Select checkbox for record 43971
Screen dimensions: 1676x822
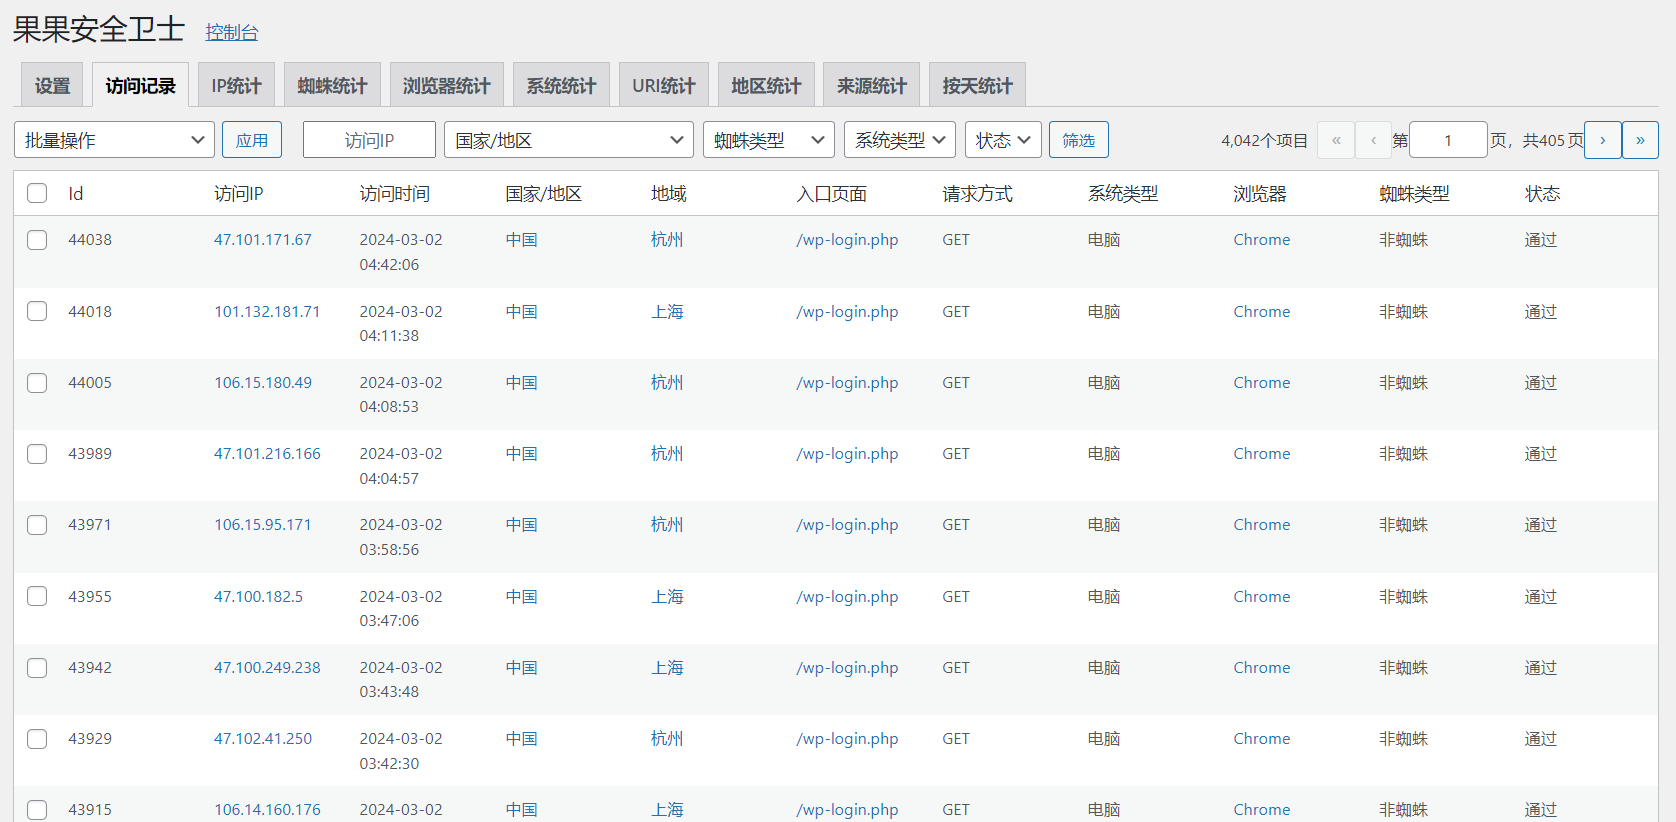[37, 525]
